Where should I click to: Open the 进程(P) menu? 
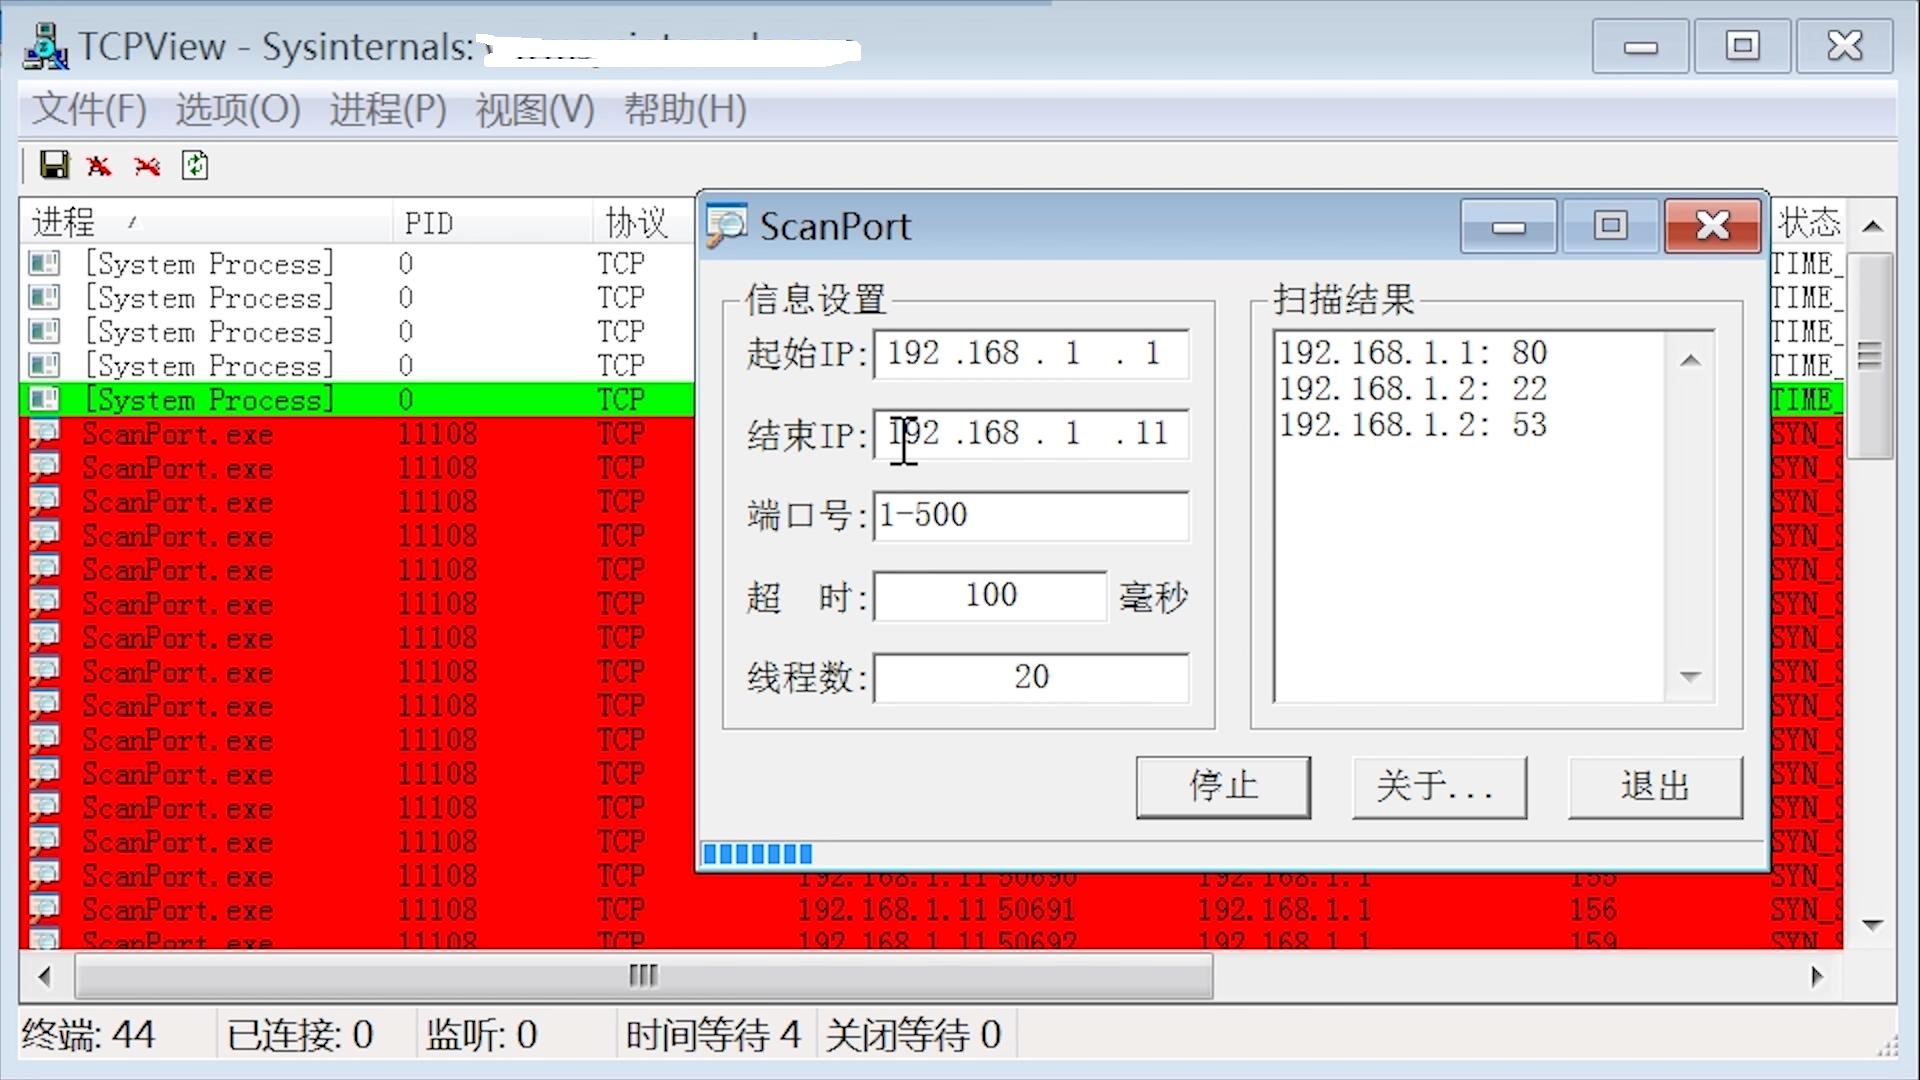(x=388, y=109)
